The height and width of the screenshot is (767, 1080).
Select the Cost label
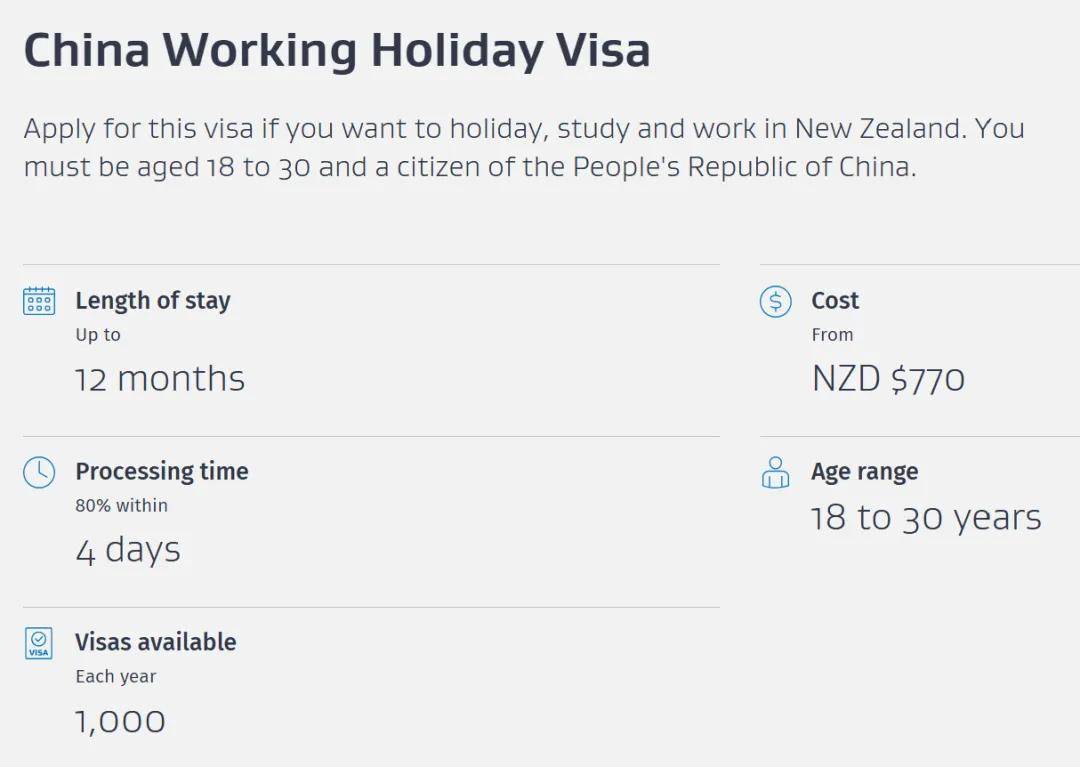coord(835,301)
